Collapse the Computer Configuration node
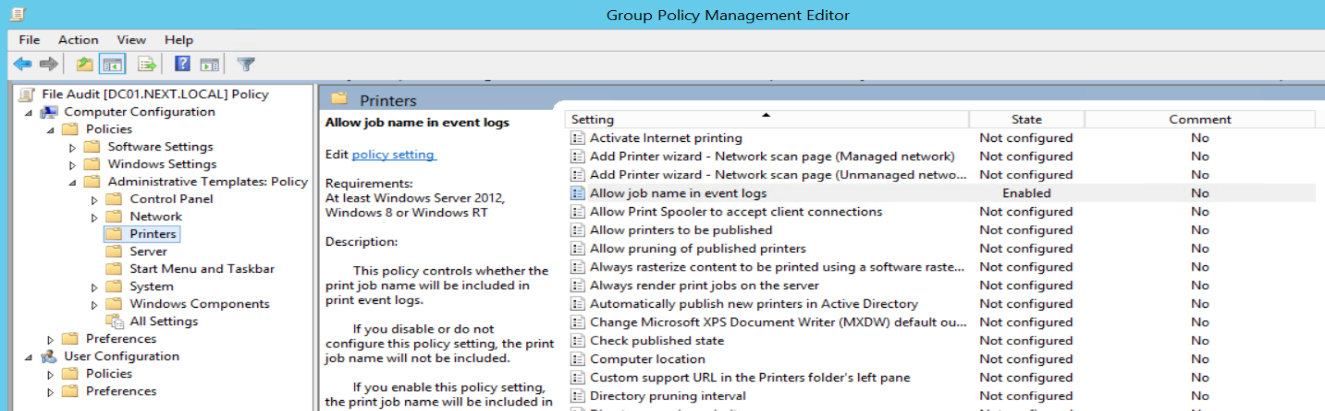Viewport: 1325px width, 411px height. (29, 112)
